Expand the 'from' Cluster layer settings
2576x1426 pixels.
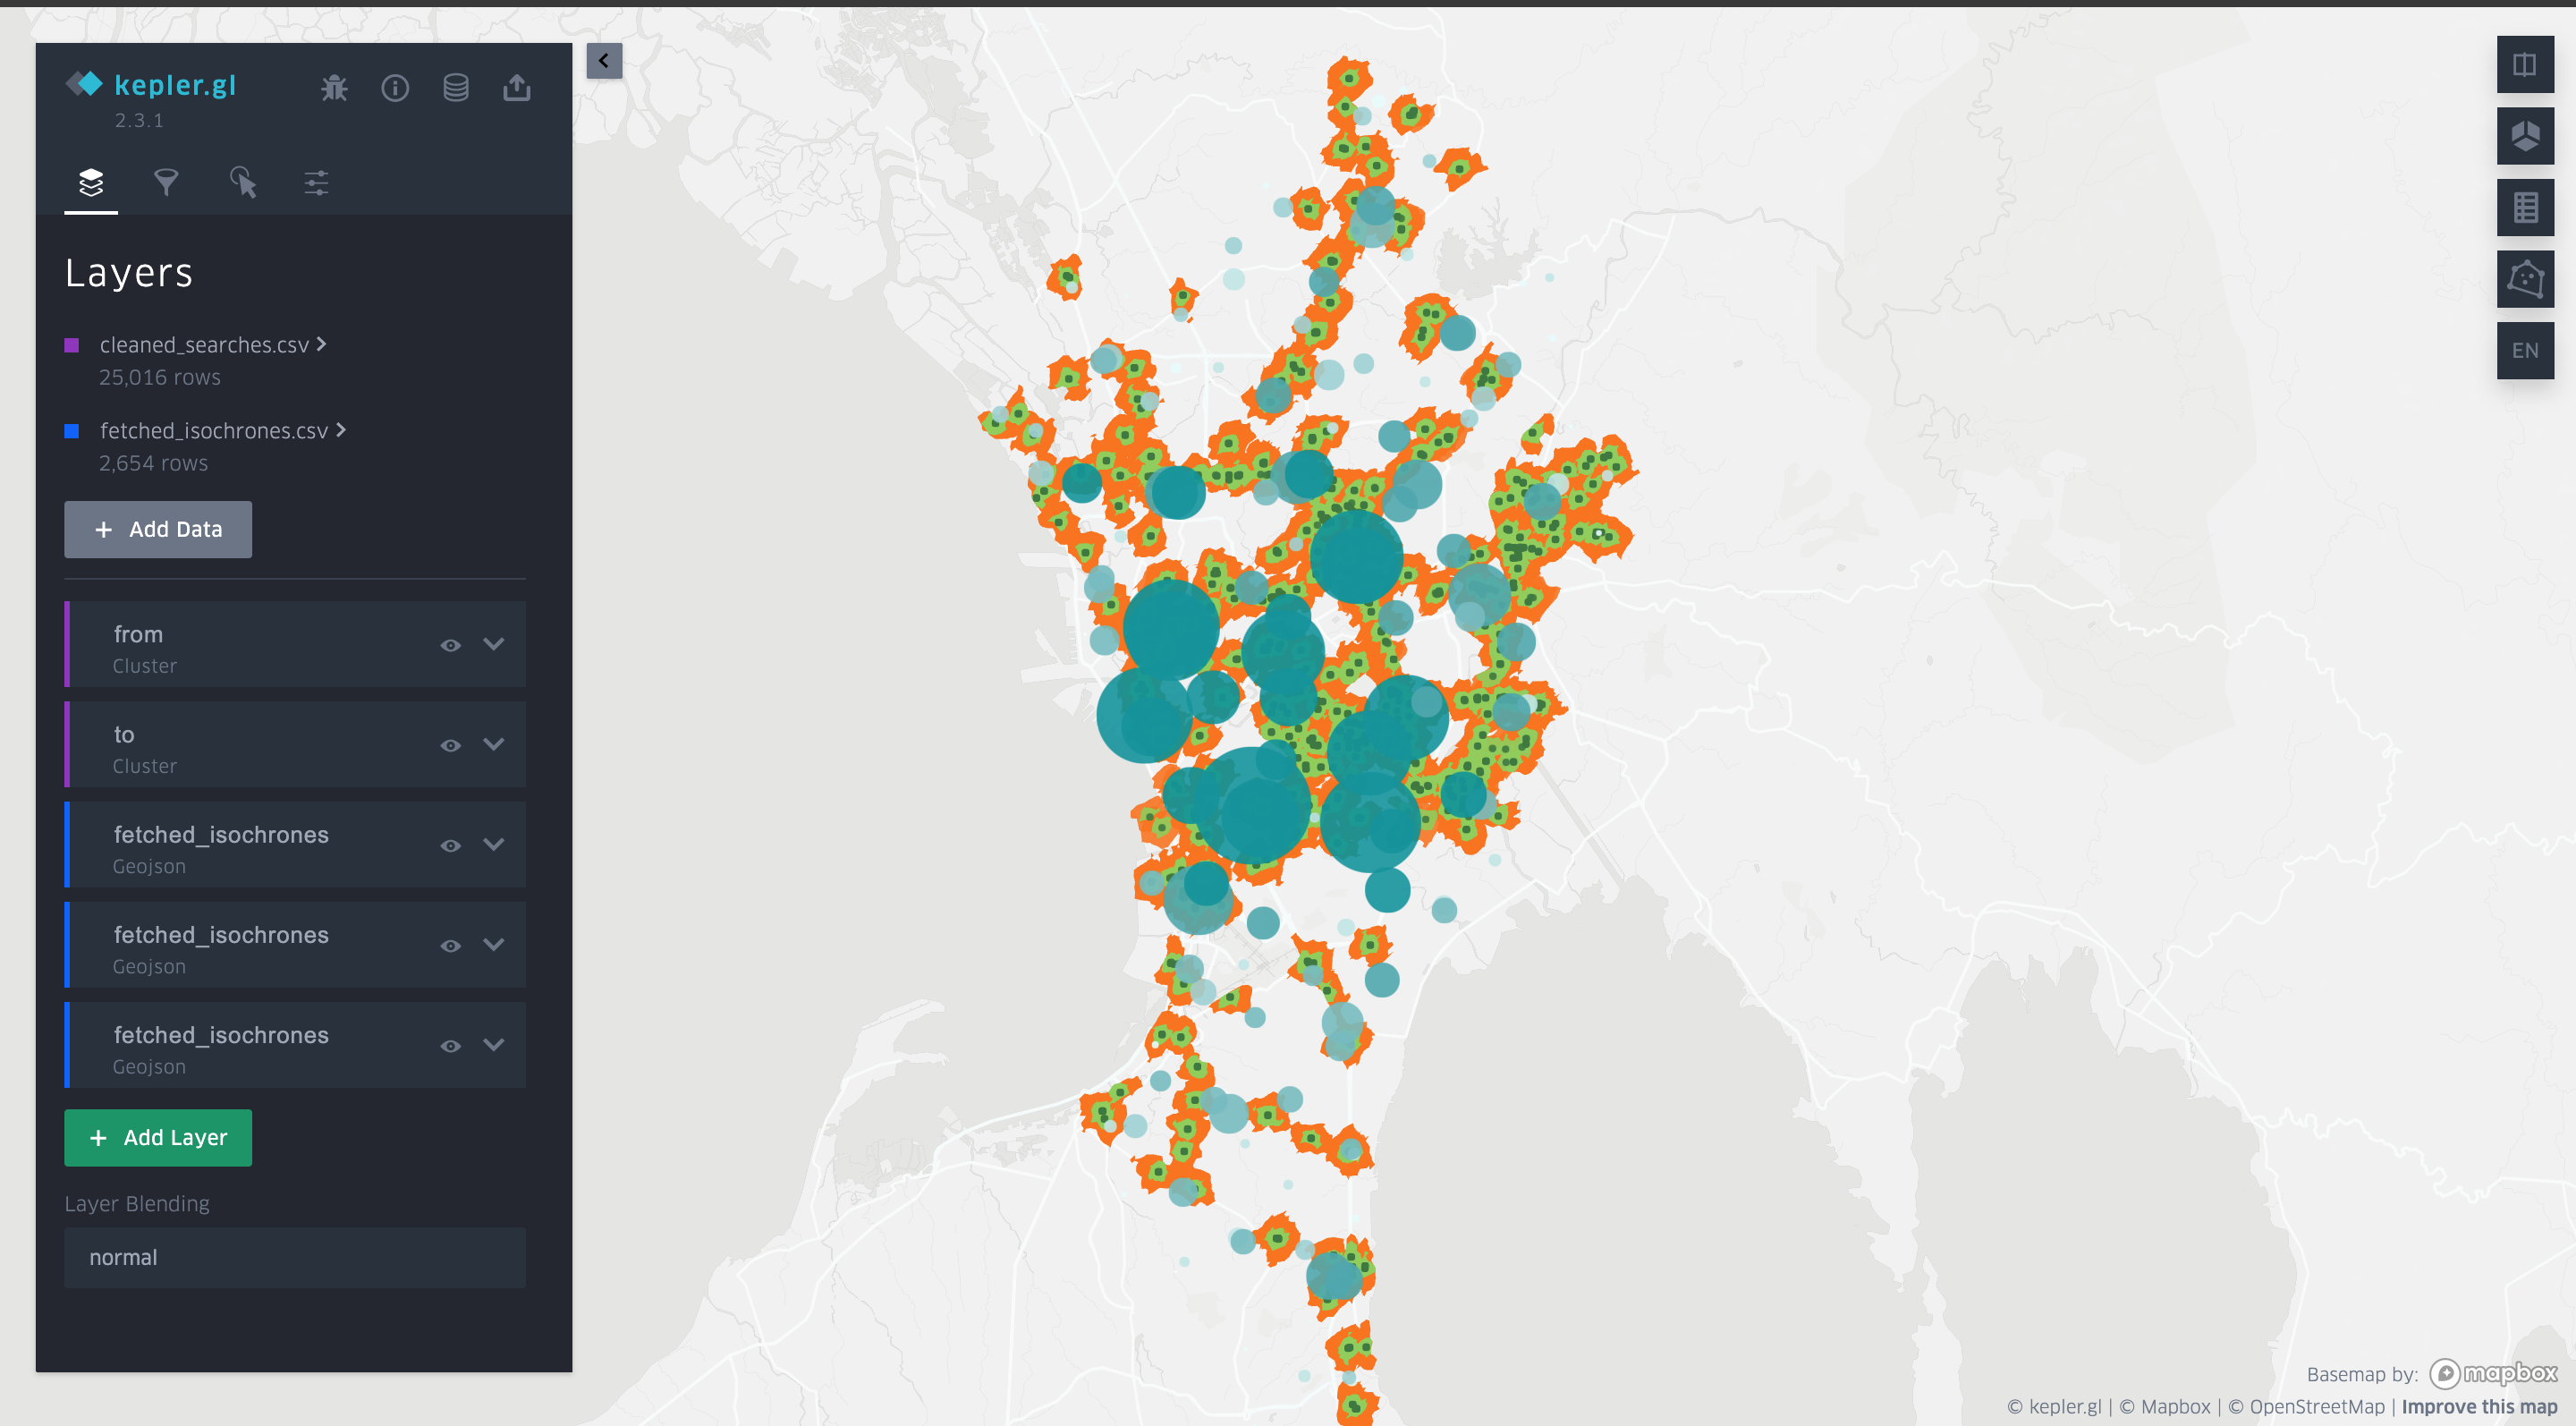point(494,645)
